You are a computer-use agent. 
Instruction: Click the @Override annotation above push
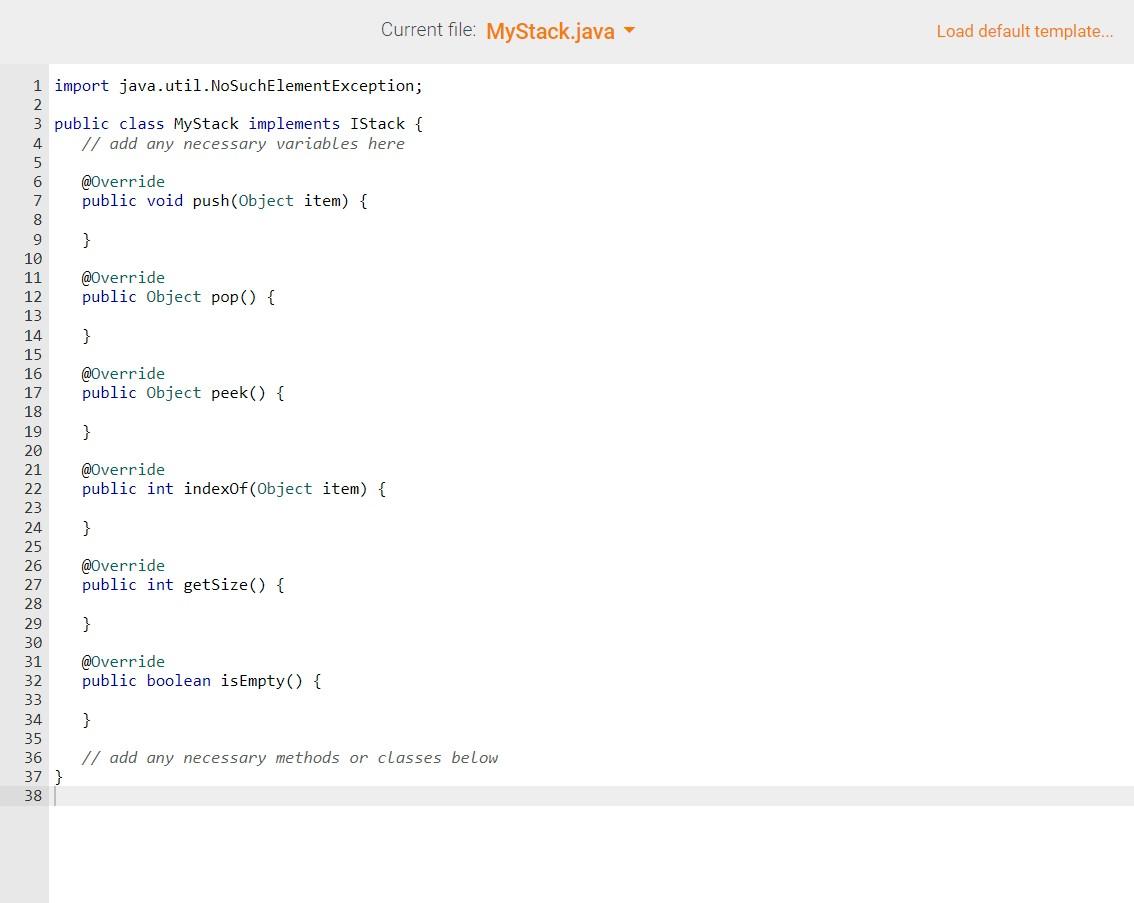123,181
